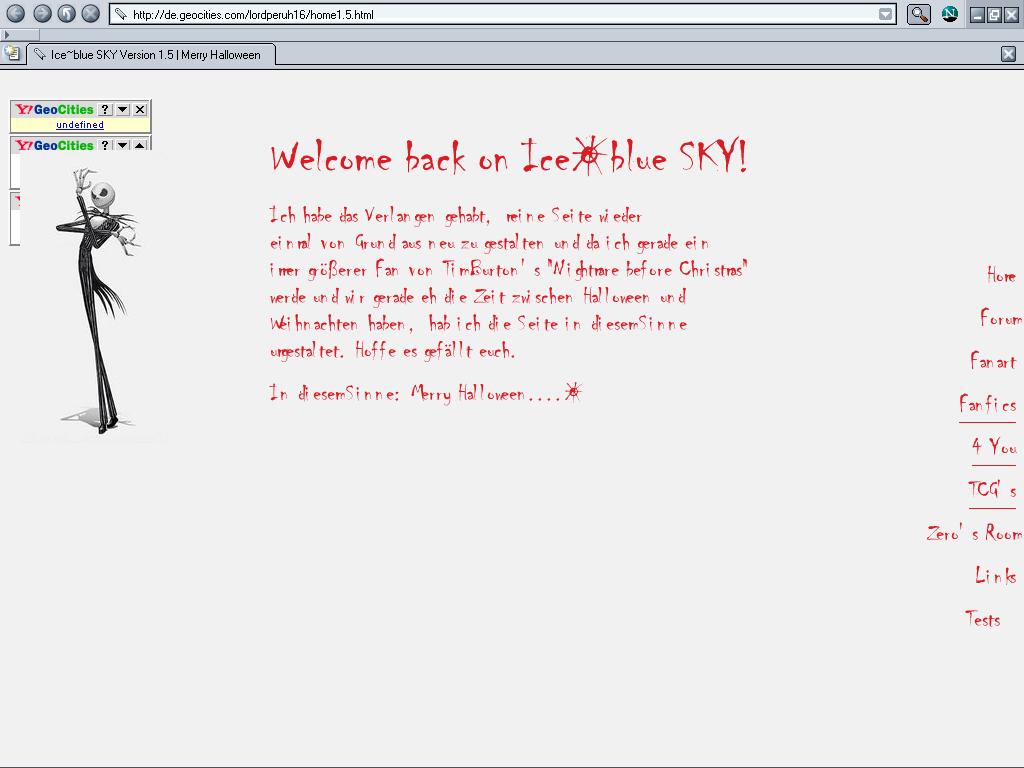Image resolution: width=1024 pixels, height=768 pixels.
Task: Open the Links page link
Action: 996,575
